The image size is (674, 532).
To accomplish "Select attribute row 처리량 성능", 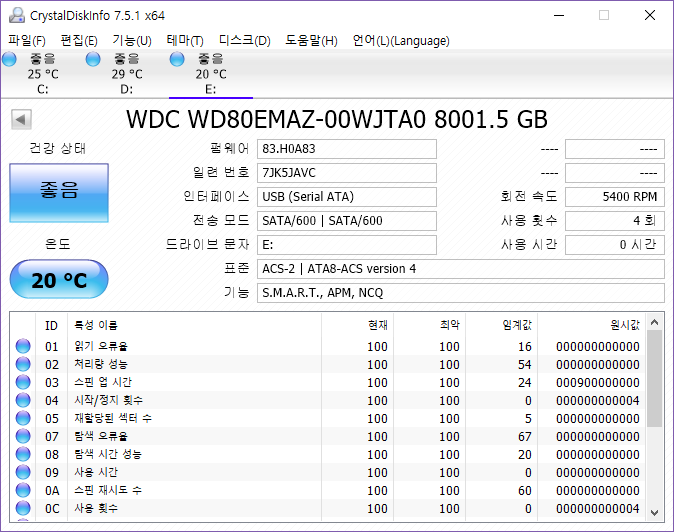I will point(328,364).
